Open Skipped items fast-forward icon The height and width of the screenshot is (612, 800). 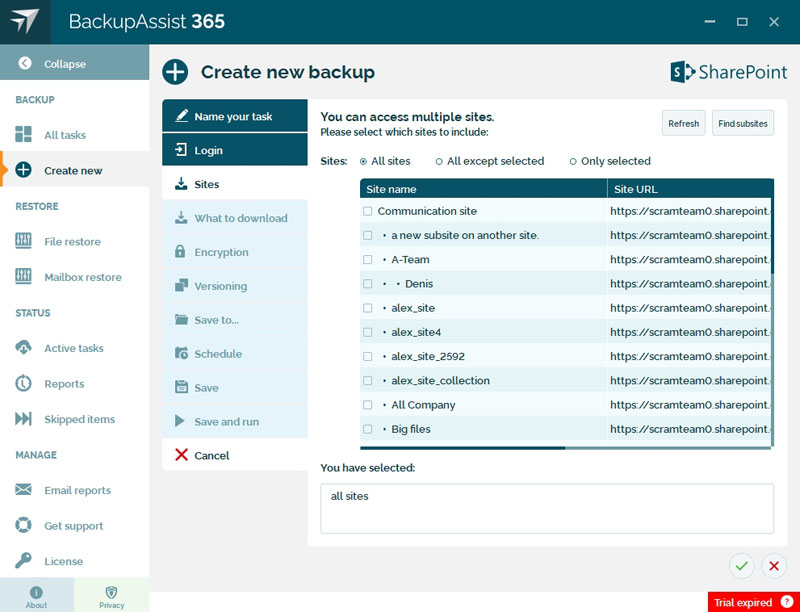23,419
